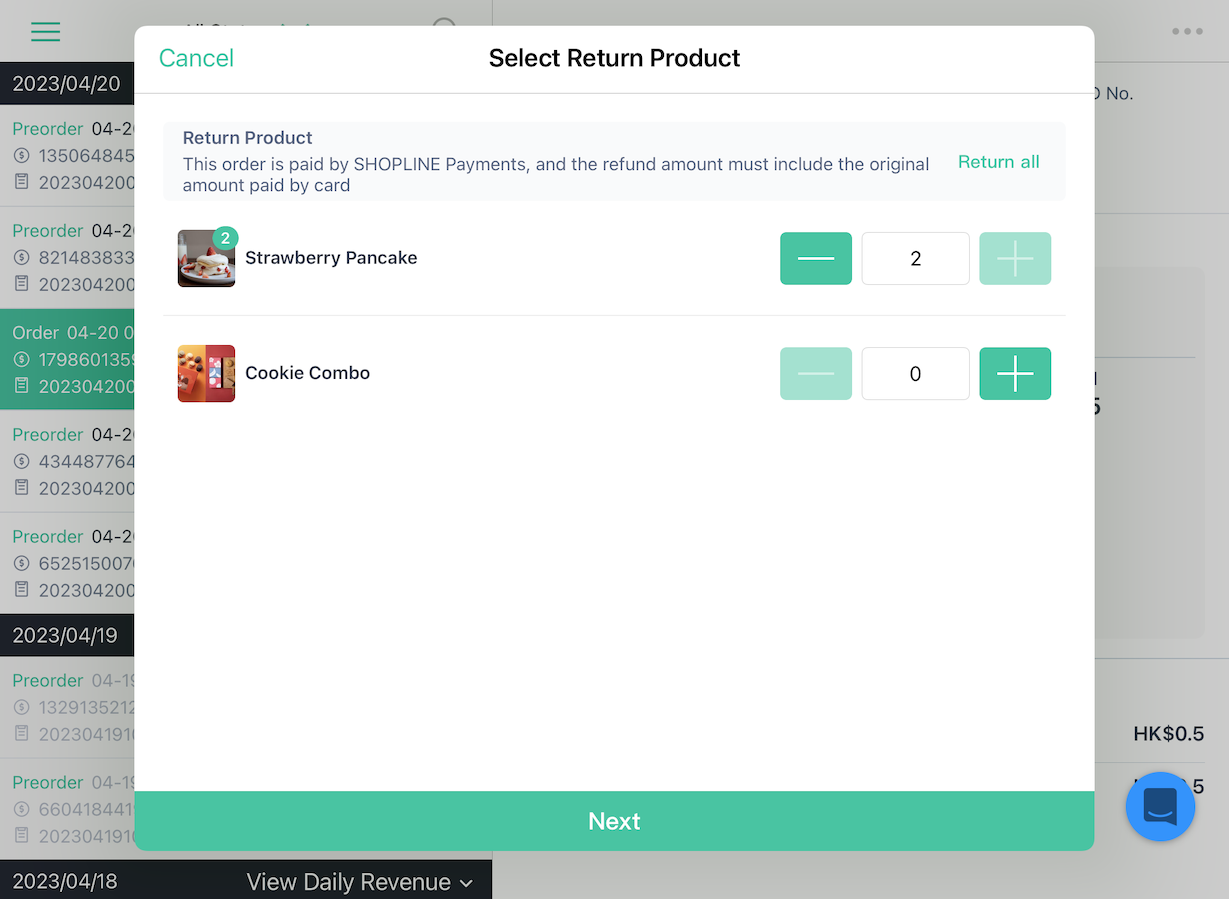
Task: Increase Cookie Combo return quantity
Action: [x=1015, y=374]
